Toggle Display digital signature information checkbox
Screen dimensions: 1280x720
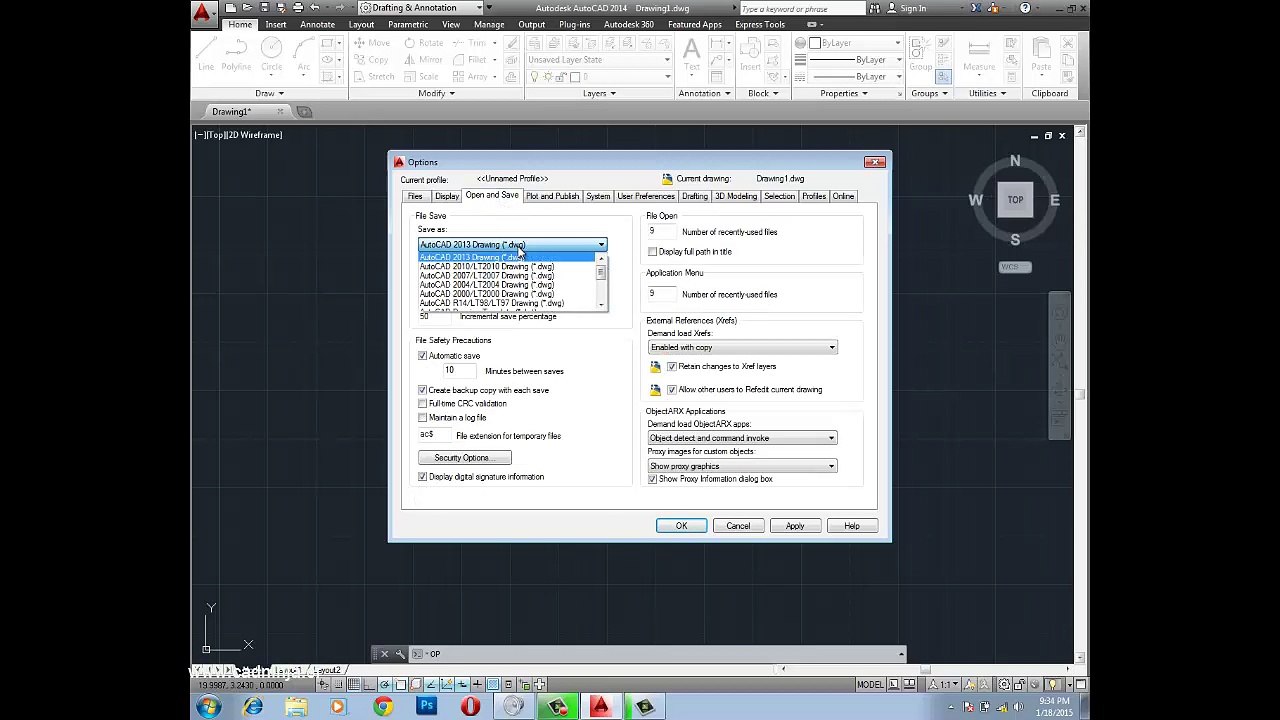(422, 477)
